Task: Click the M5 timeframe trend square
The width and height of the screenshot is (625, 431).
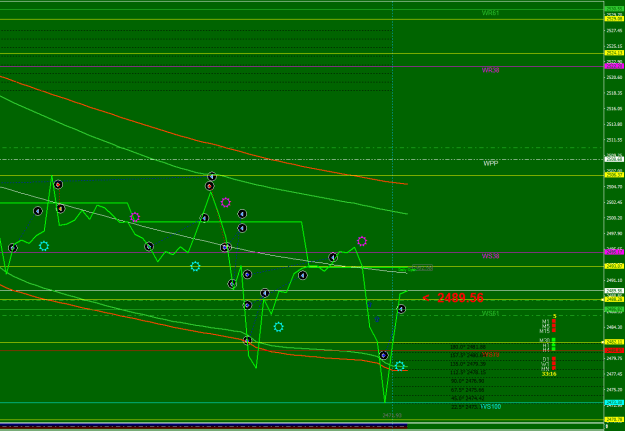Action: coord(554,326)
